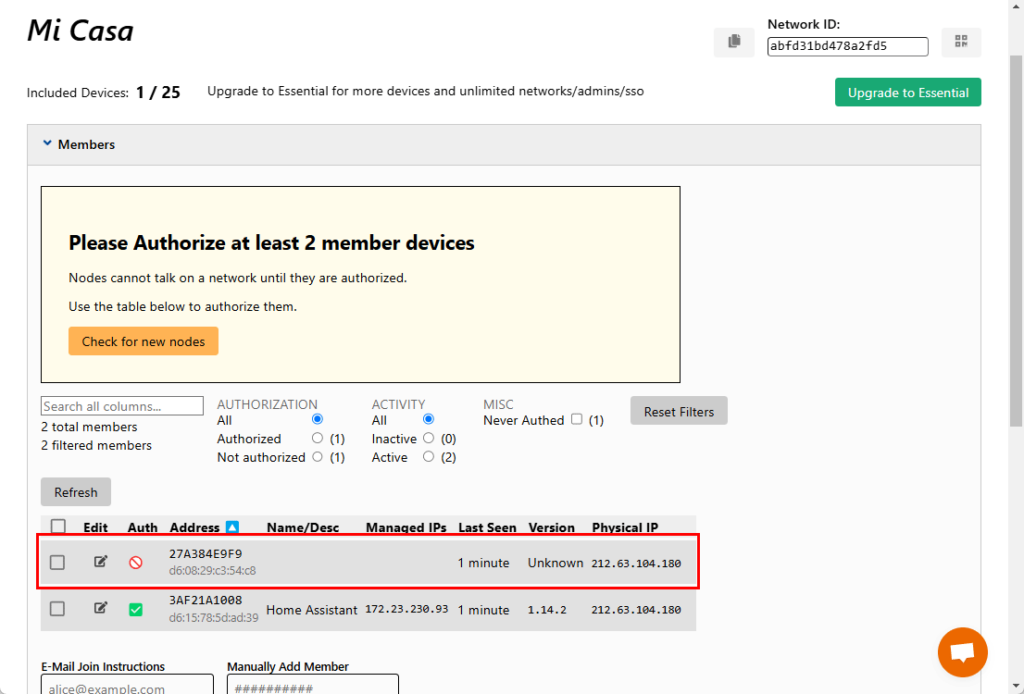The image size is (1024, 694).
Task: Sort members by Address column arrow
Action: click(x=232, y=527)
